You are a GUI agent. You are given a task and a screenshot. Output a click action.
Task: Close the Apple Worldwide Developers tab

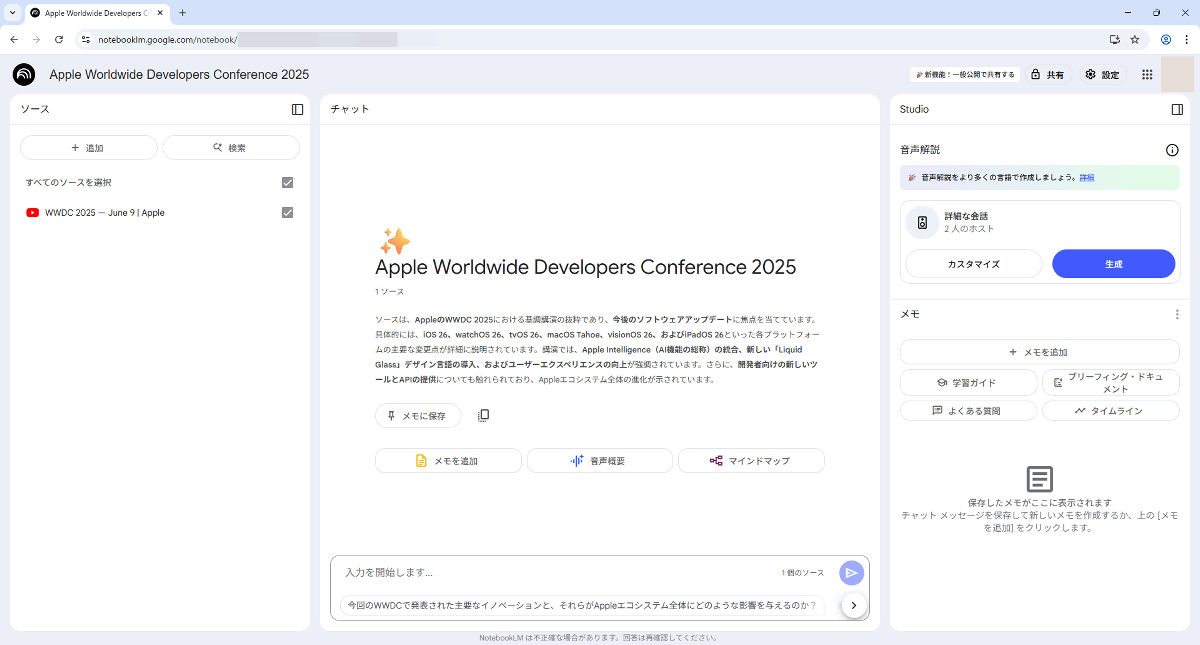pyautogui.click(x=162, y=13)
